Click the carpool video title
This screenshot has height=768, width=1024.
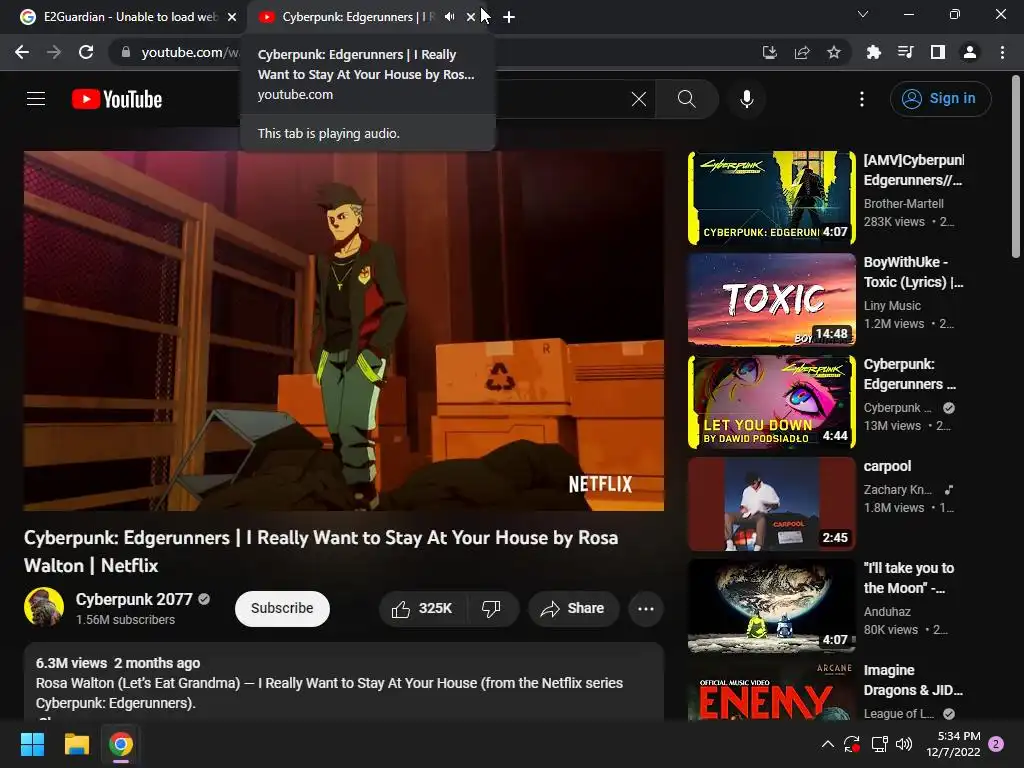(887, 466)
